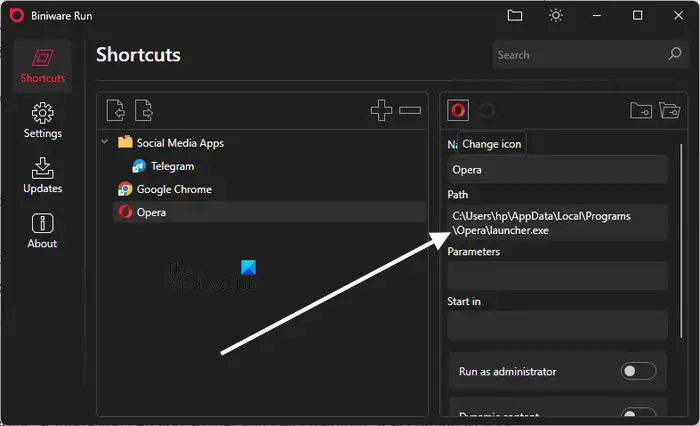
Task: Open the About sidebar section
Action: tap(42, 230)
